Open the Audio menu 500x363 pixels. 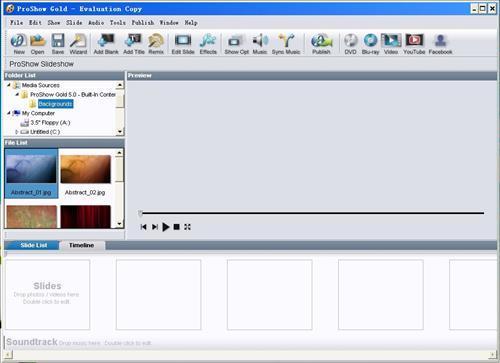coord(96,23)
